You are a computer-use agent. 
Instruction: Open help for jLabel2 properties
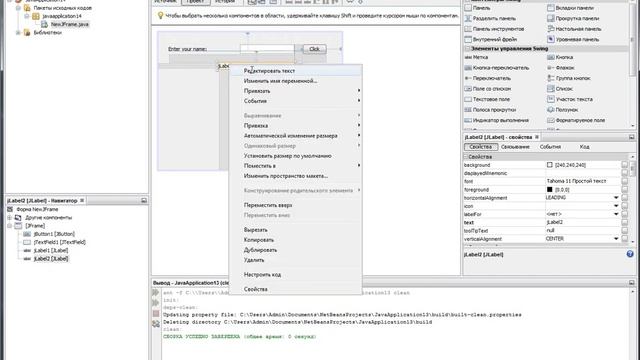pos(630,254)
